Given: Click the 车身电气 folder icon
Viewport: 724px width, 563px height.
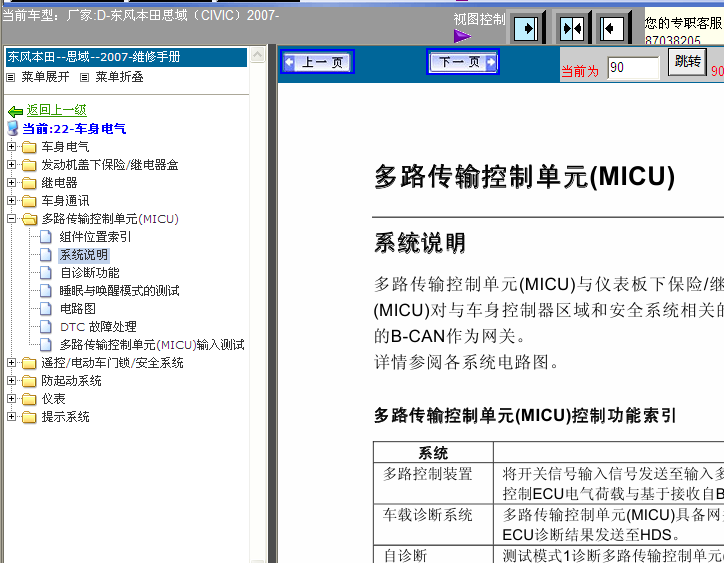Looking at the screenshot, I should click(x=29, y=147).
